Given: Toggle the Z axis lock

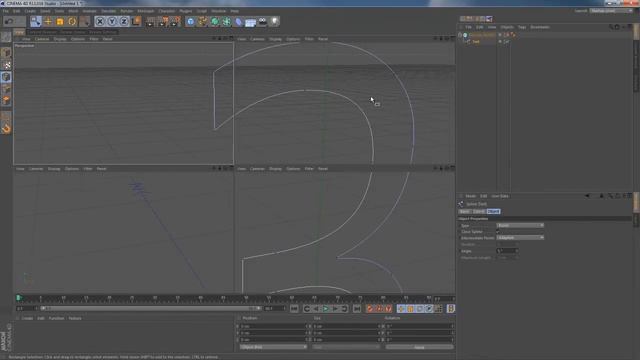Looking at the screenshot, I should pyautogui.click(x=124, y=21).
